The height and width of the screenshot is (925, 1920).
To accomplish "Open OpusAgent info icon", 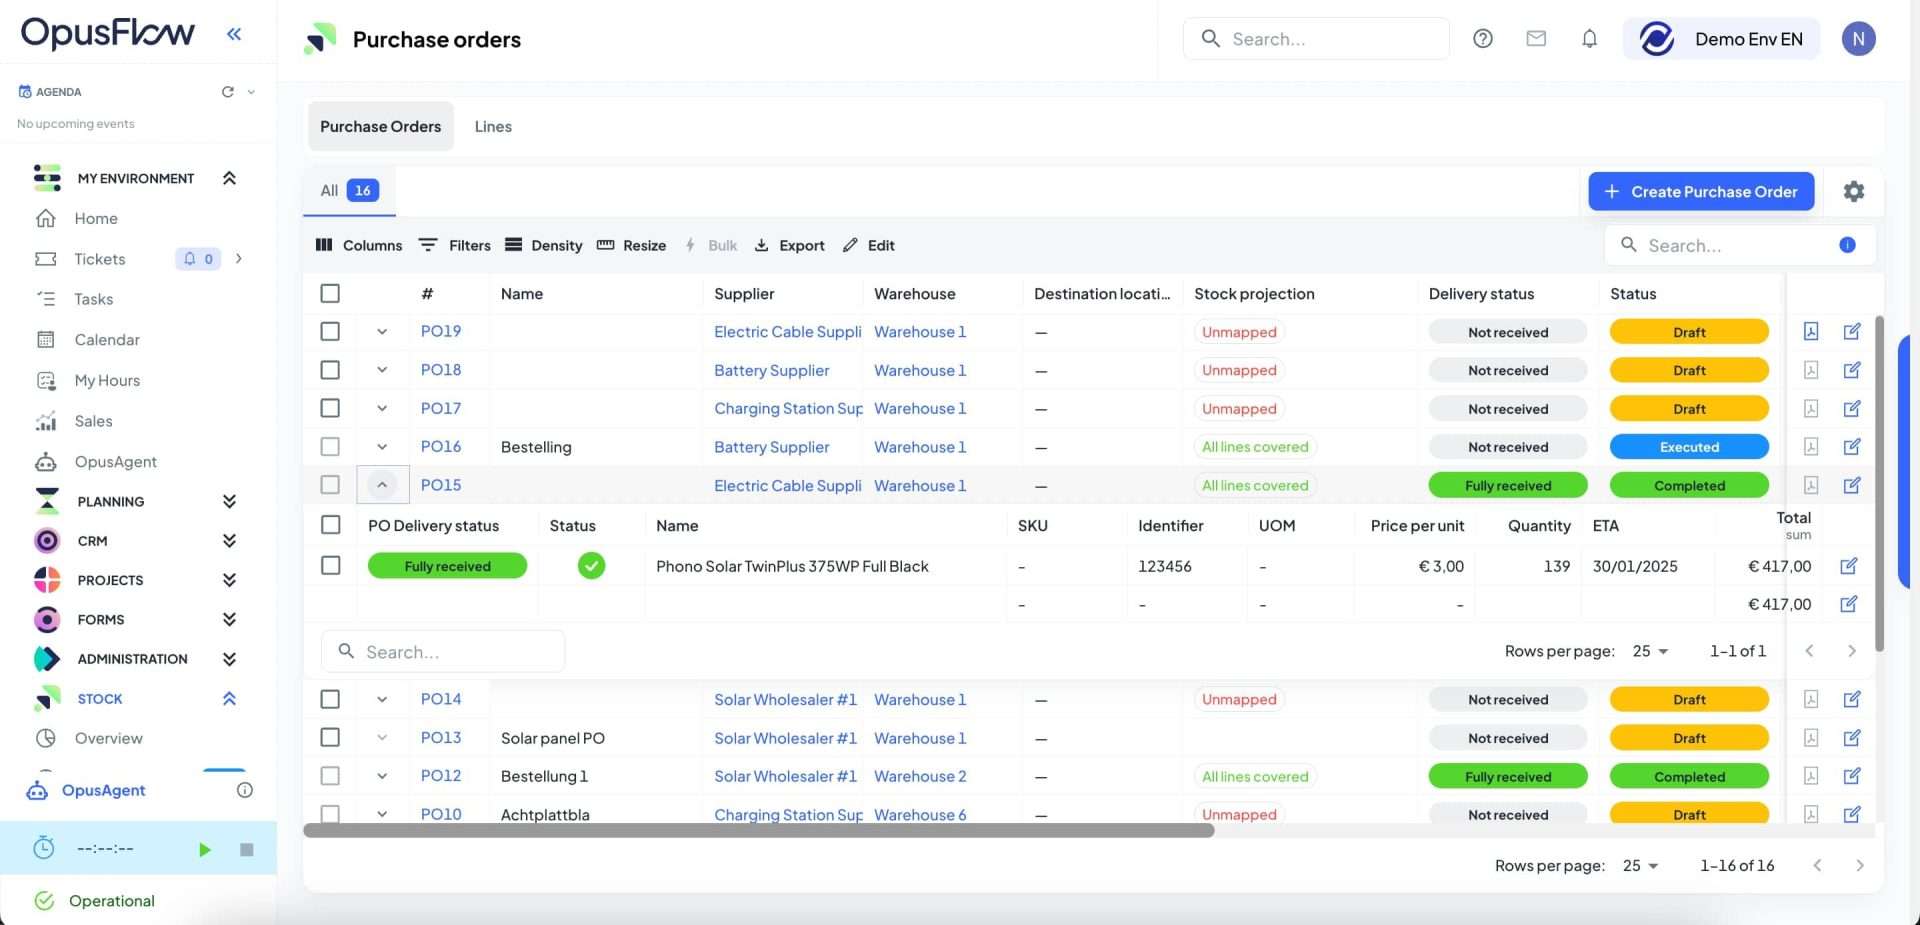I will tap(245, 790).
